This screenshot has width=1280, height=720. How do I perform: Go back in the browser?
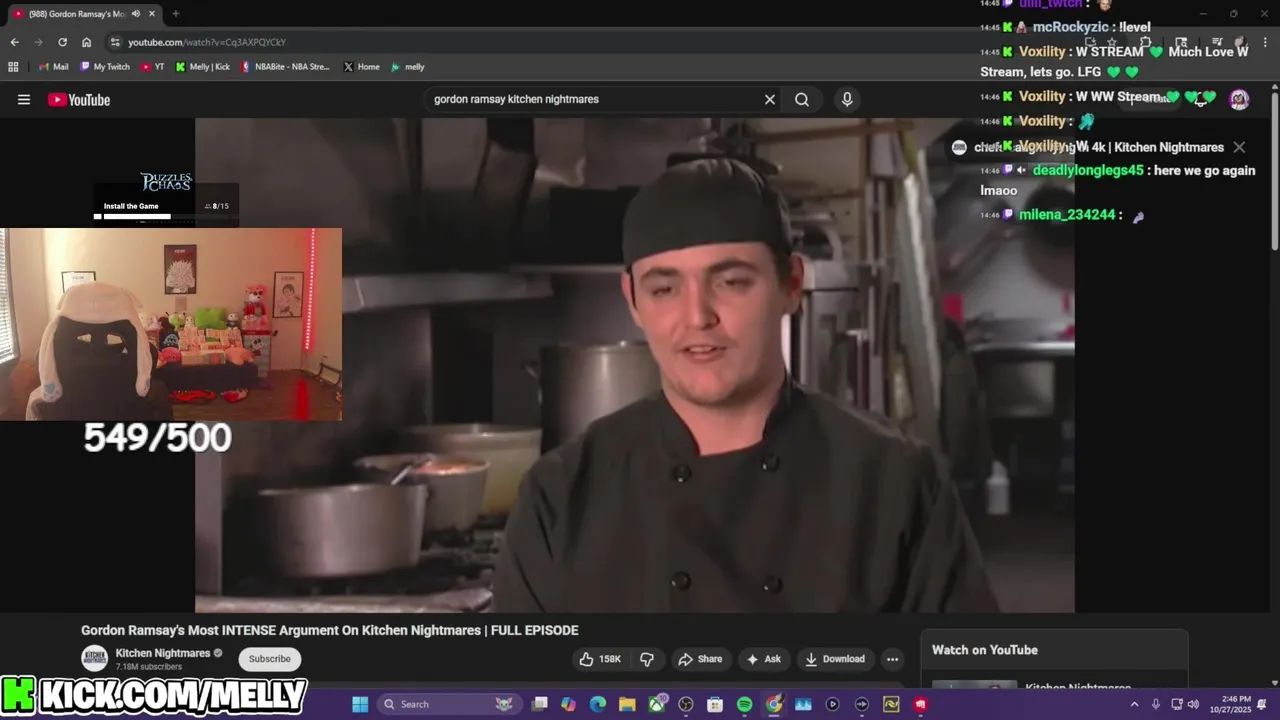pyautogui.click(x=15, y=42)
